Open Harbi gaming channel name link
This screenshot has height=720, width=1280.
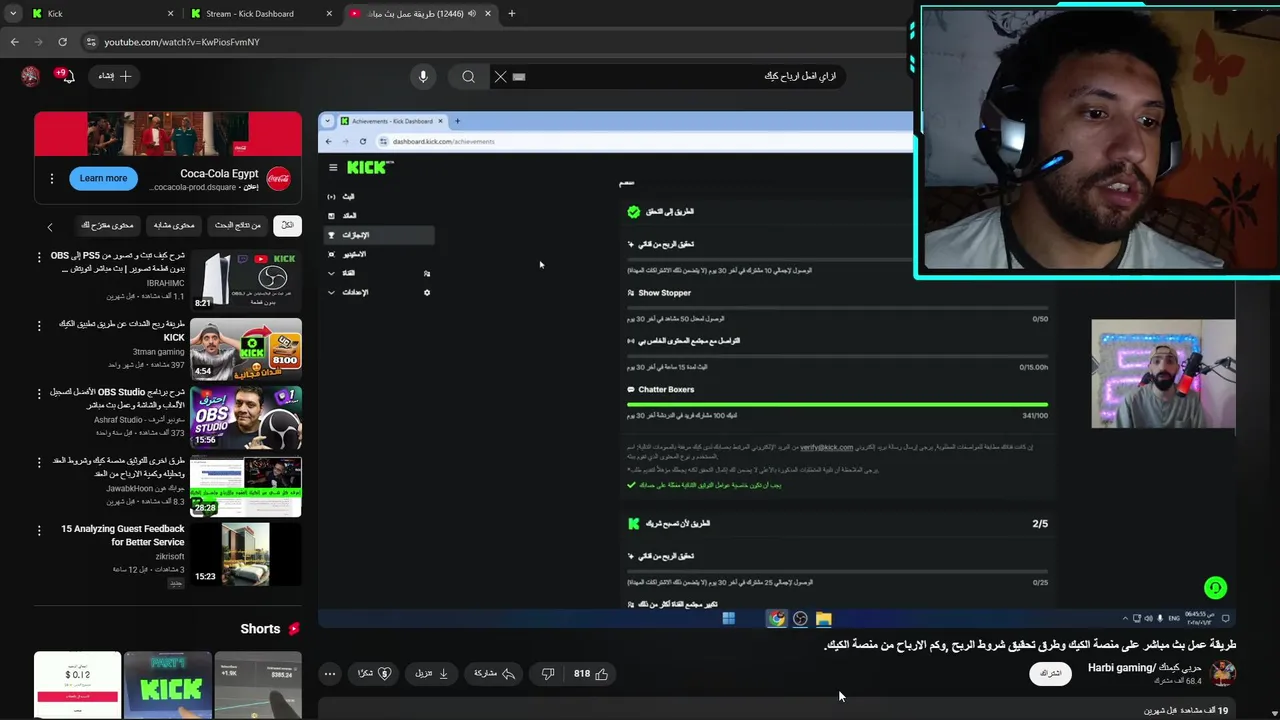point(1144,667)
